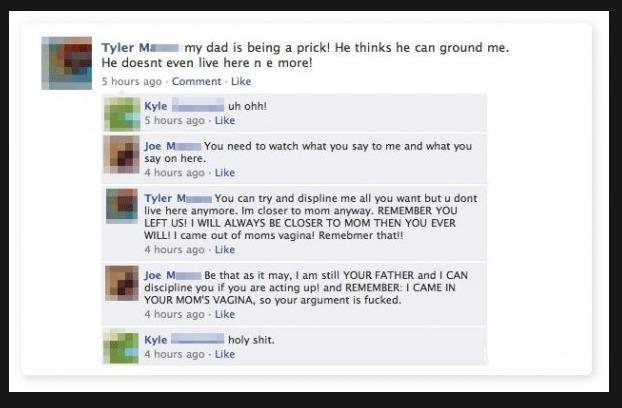Click Joe M's name on 'Be that as it may' reply

pyautogui.click(x=173, y=275)
